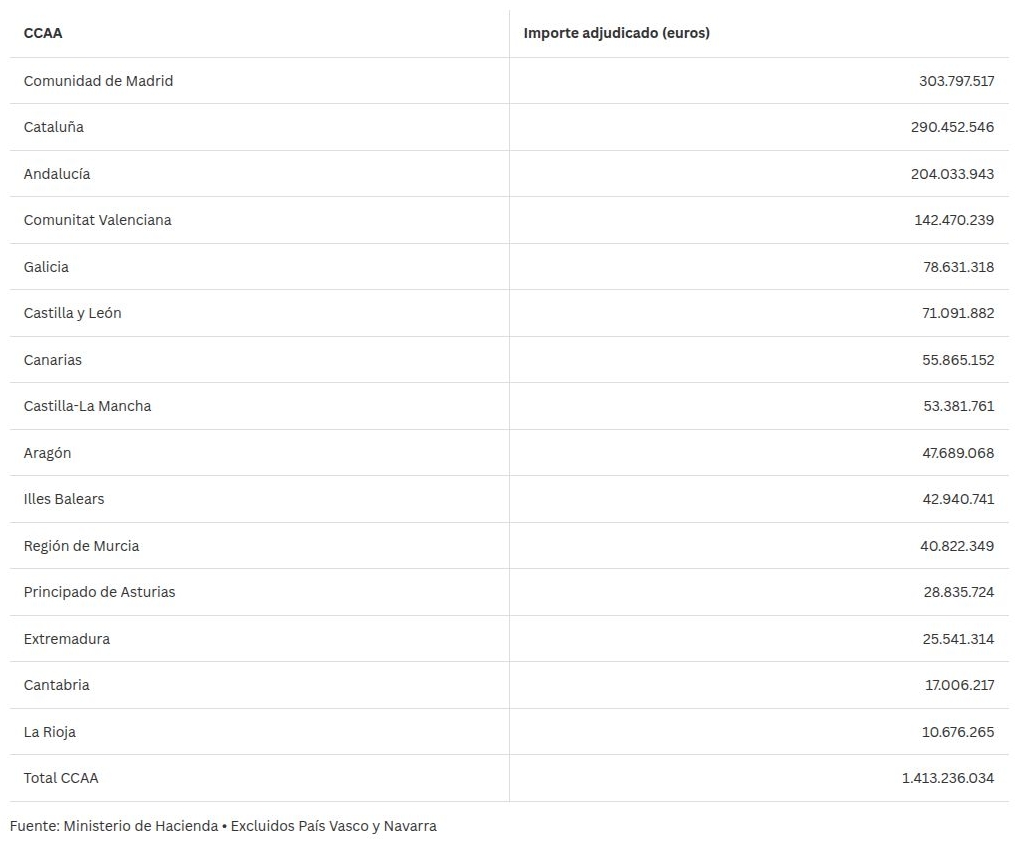The height and width of the screenshot is (844, 1016).
Task: Select the Comunidad de Madrid row label
Action: [x=98, y=81]
